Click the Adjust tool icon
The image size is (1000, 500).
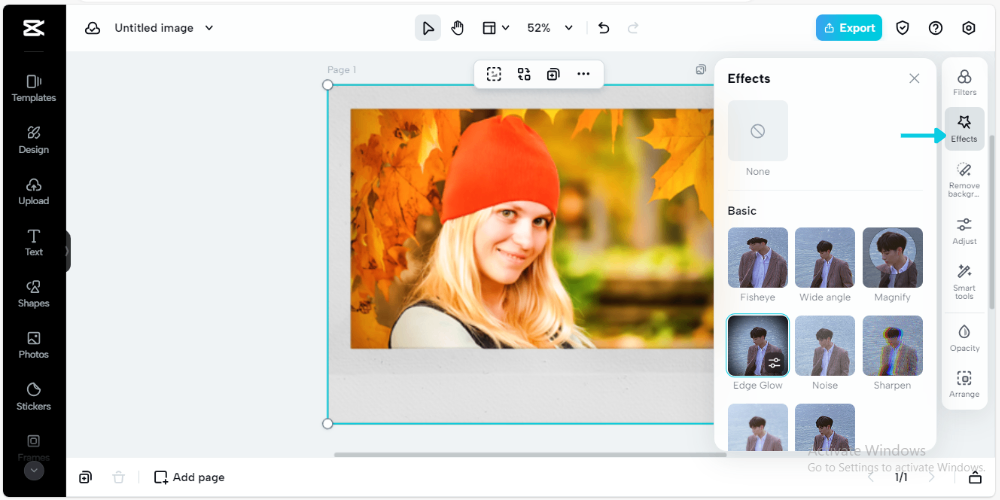tap(964, 230)
